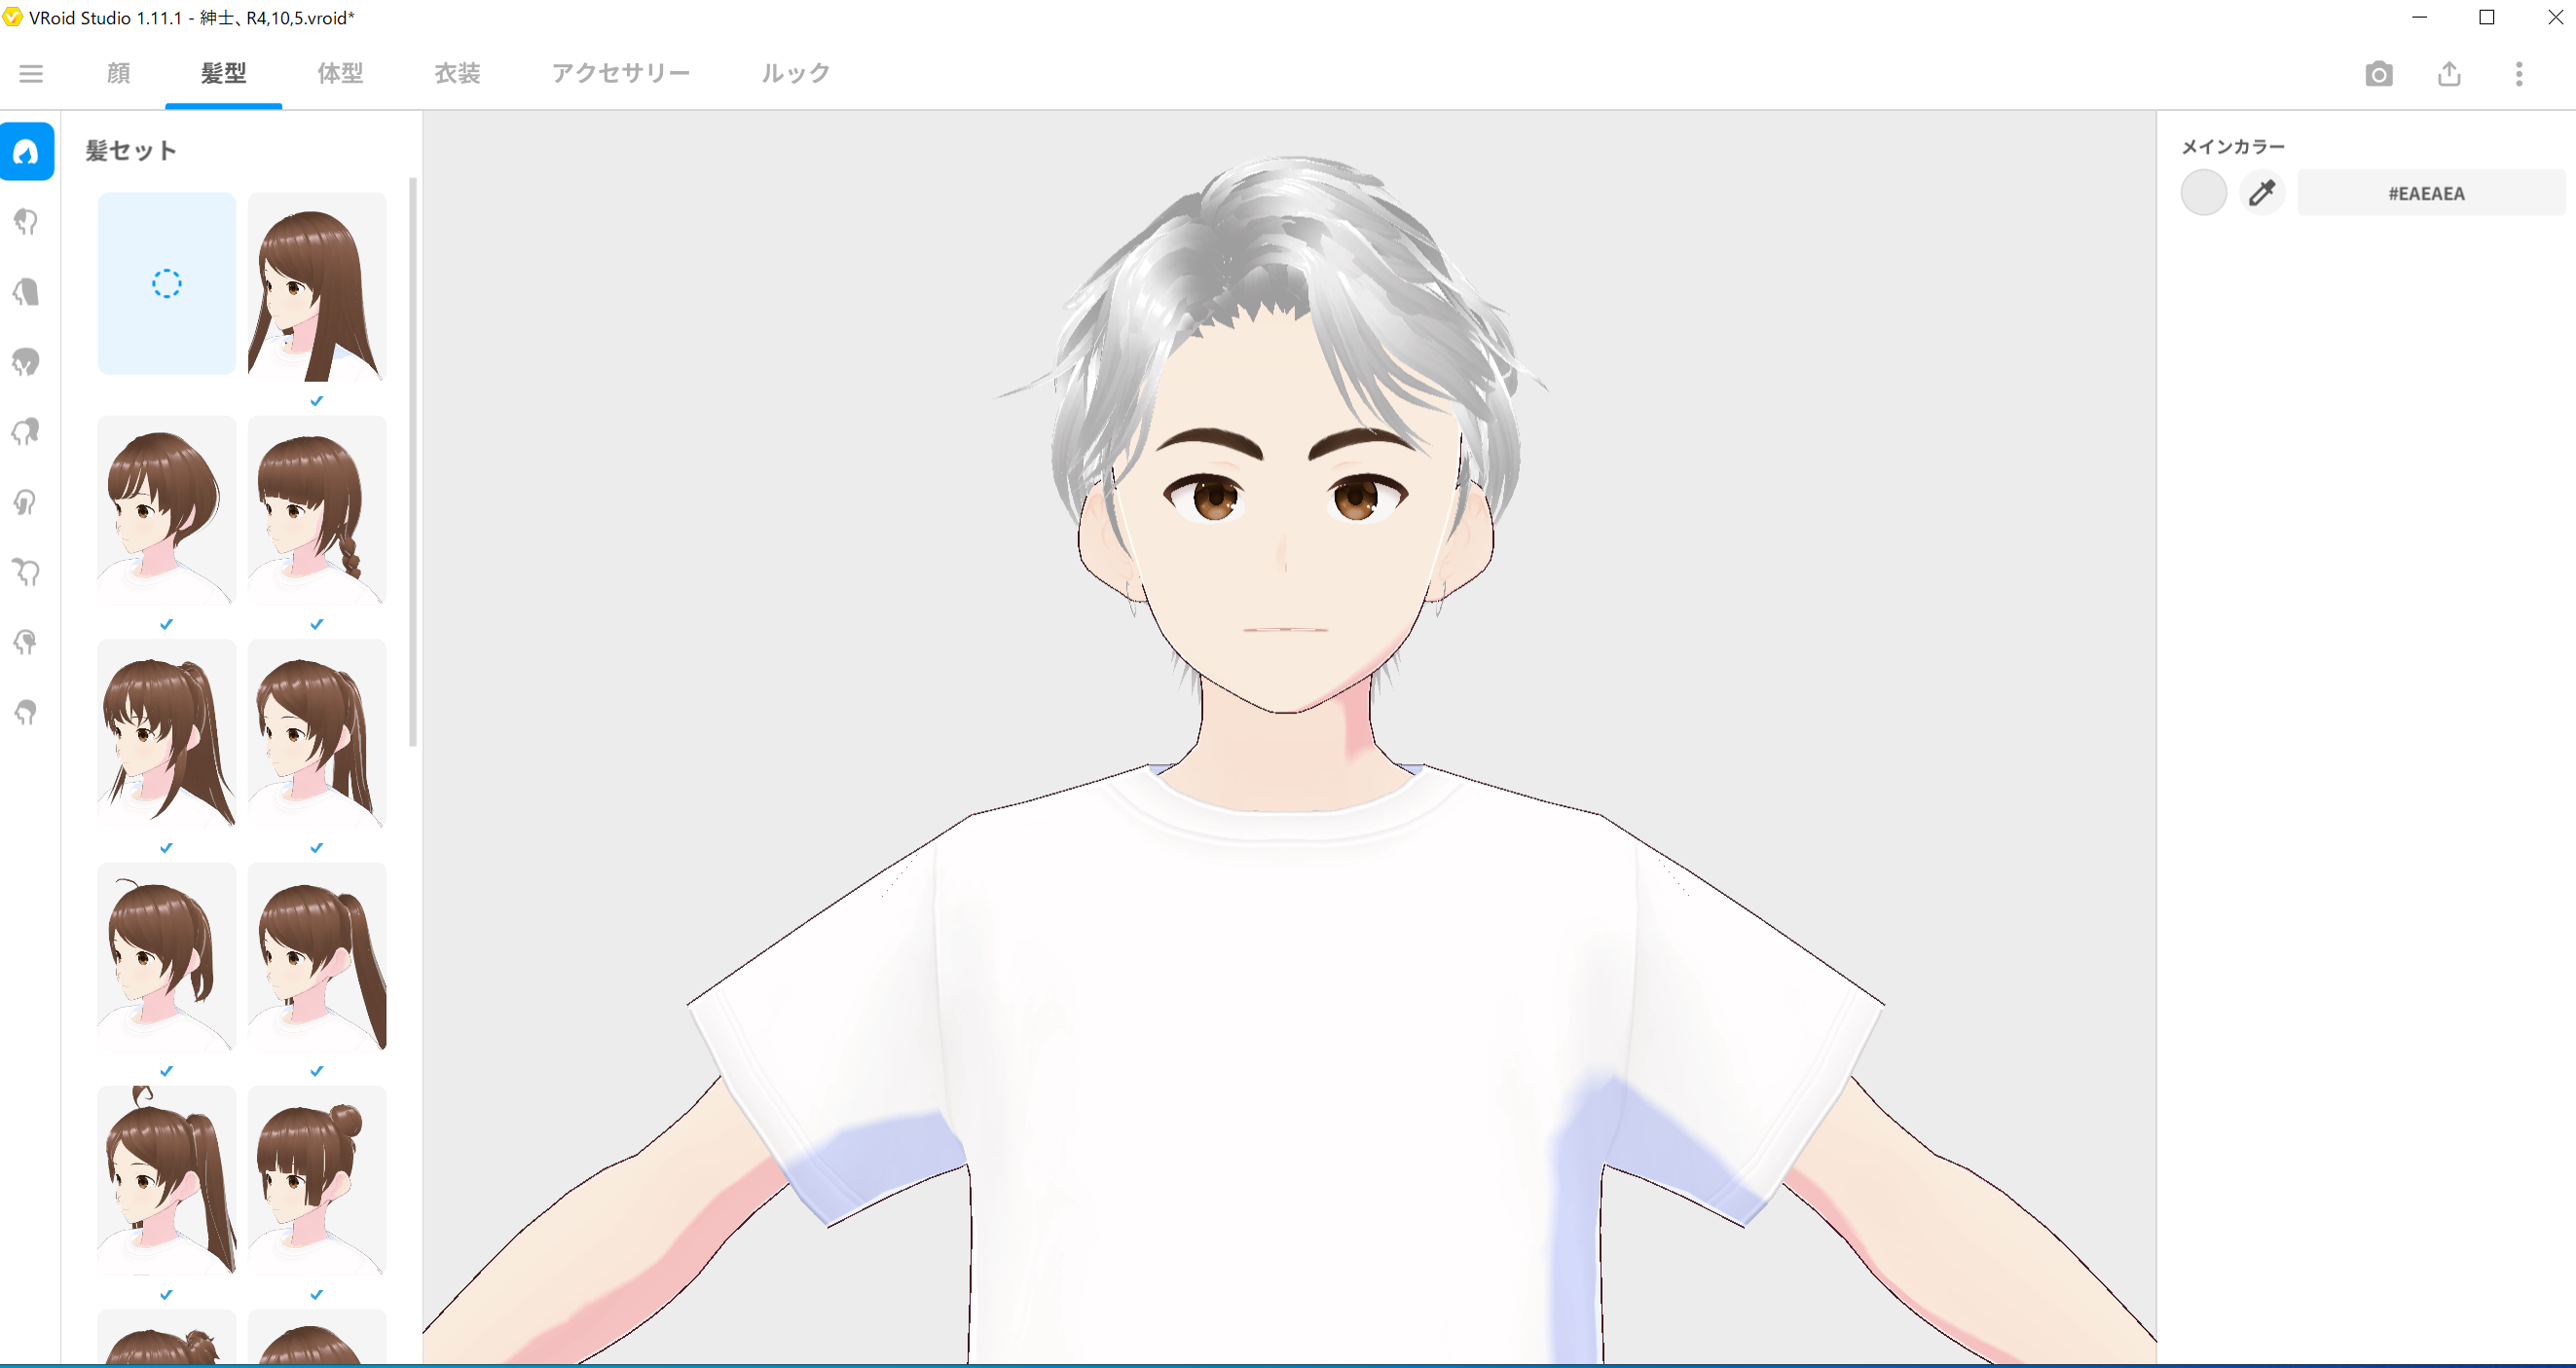
Task: Select the Front Hair (前髪) category icon
Action: point(27,222)
